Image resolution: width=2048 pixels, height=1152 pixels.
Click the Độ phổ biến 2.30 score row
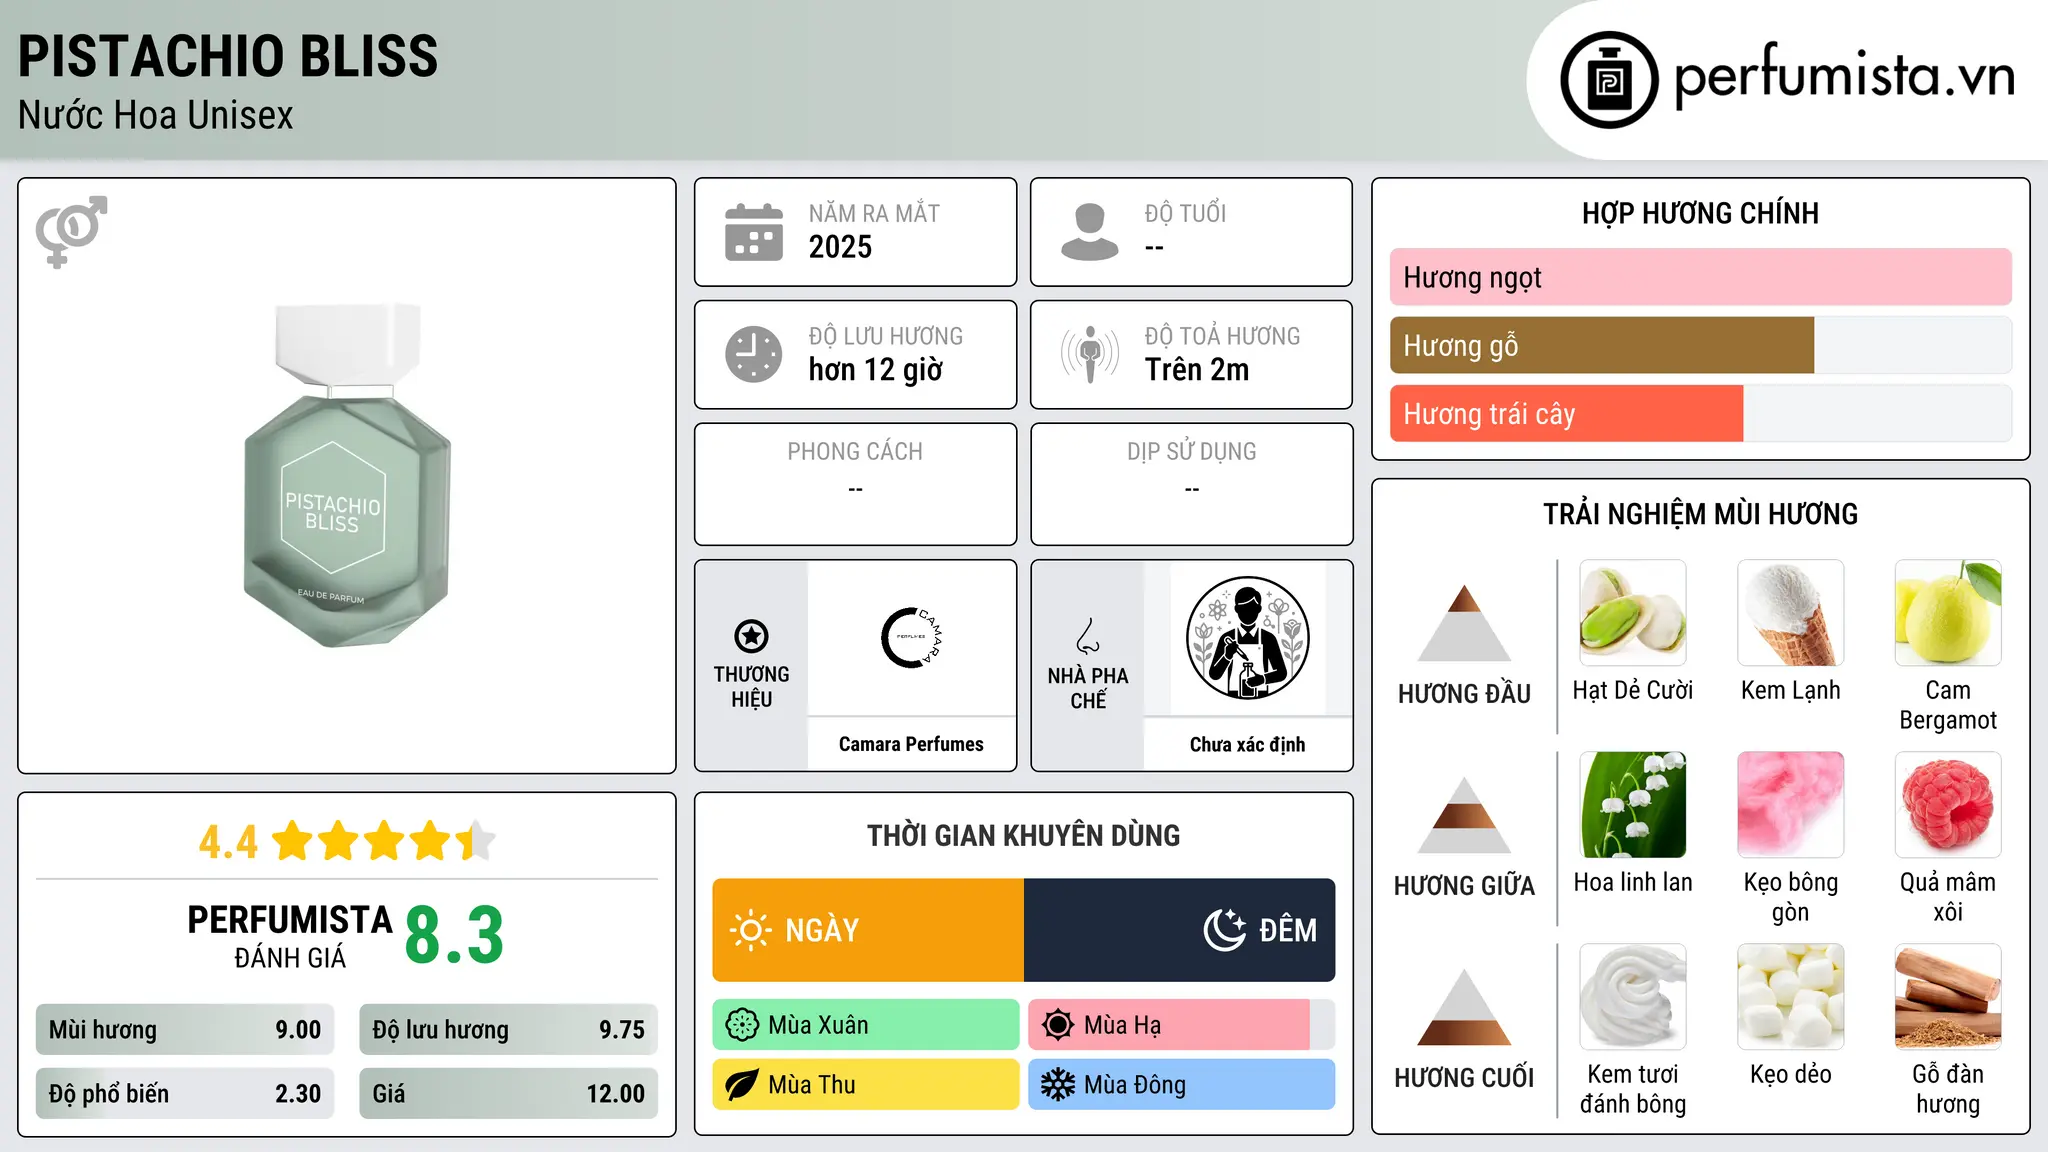(x=185, y=1094)
